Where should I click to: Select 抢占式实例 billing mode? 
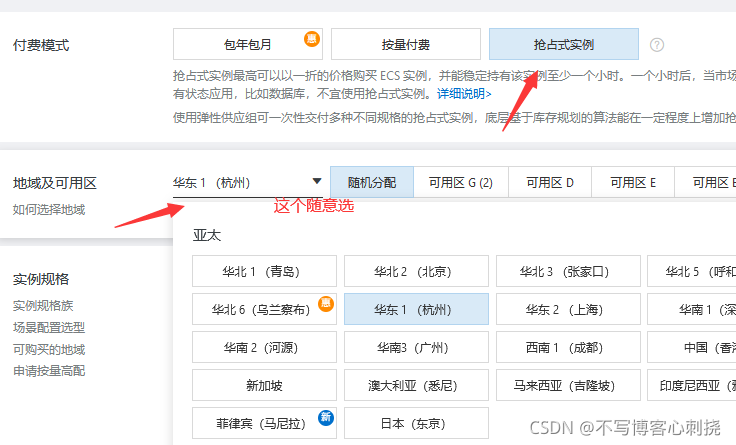point(564,44)
